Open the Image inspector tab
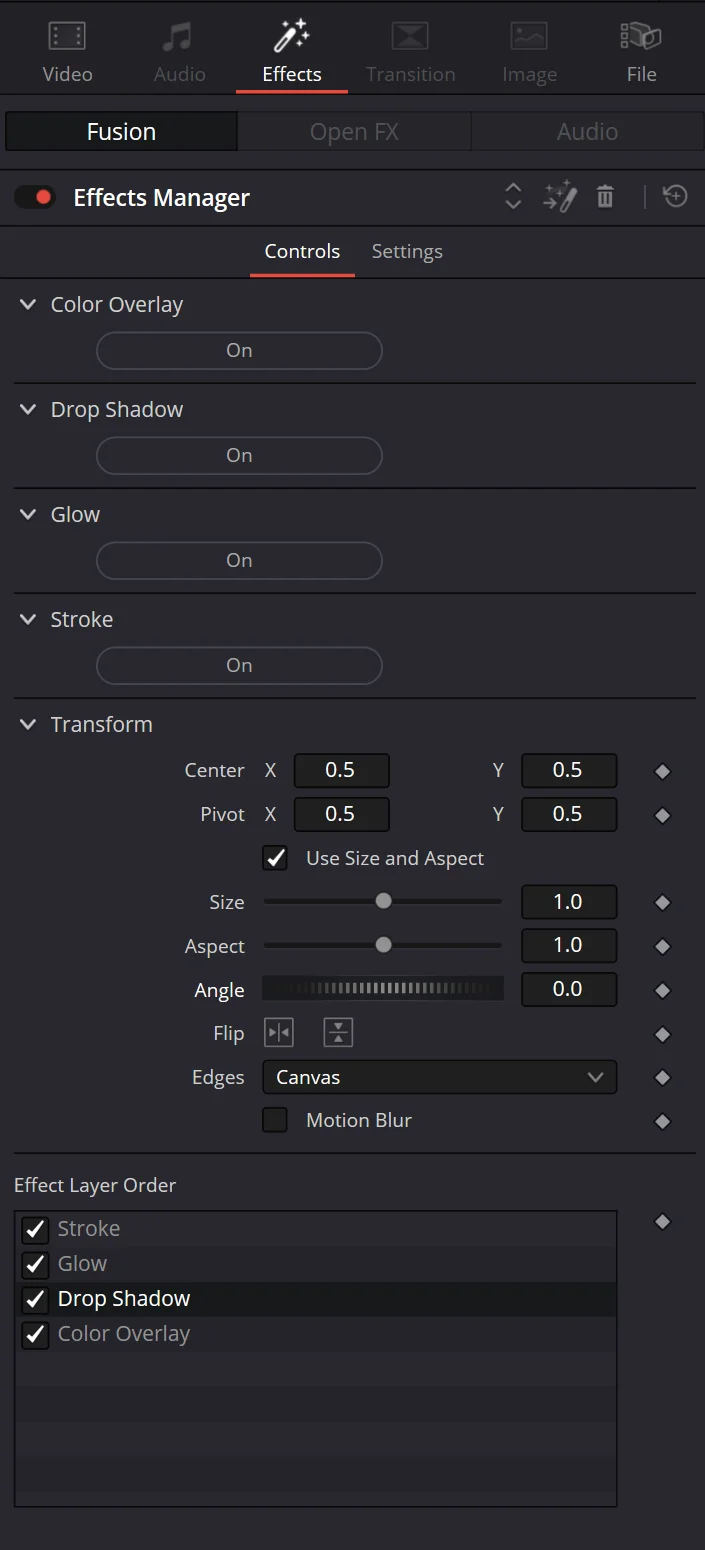The width and height of the screenshot is (705, 1550). [x=529, y=53]
